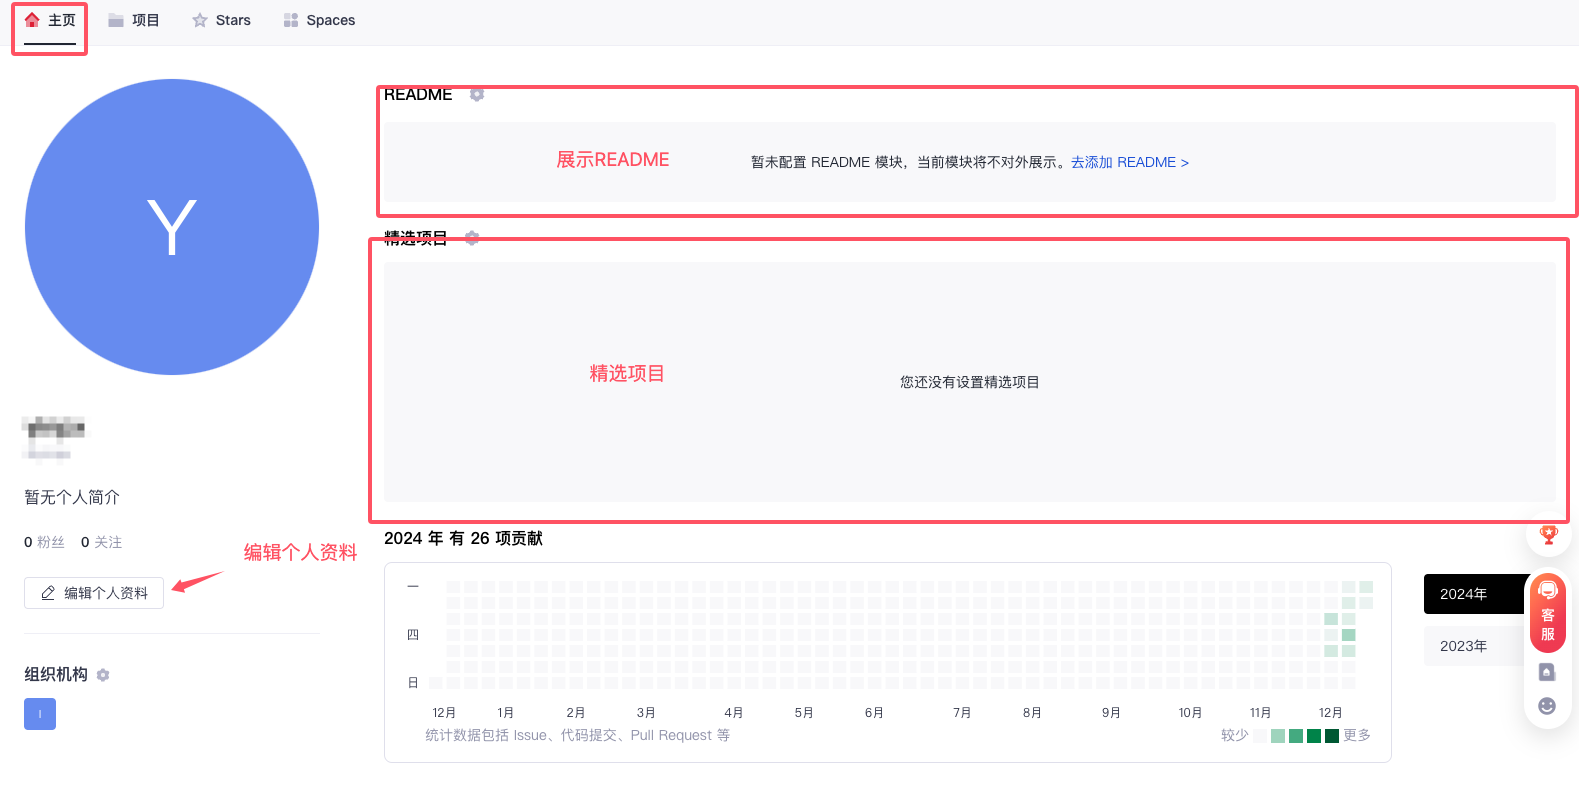View the 0 关注 following list
Screen dimensions: 1579x786
click(101, 542)
